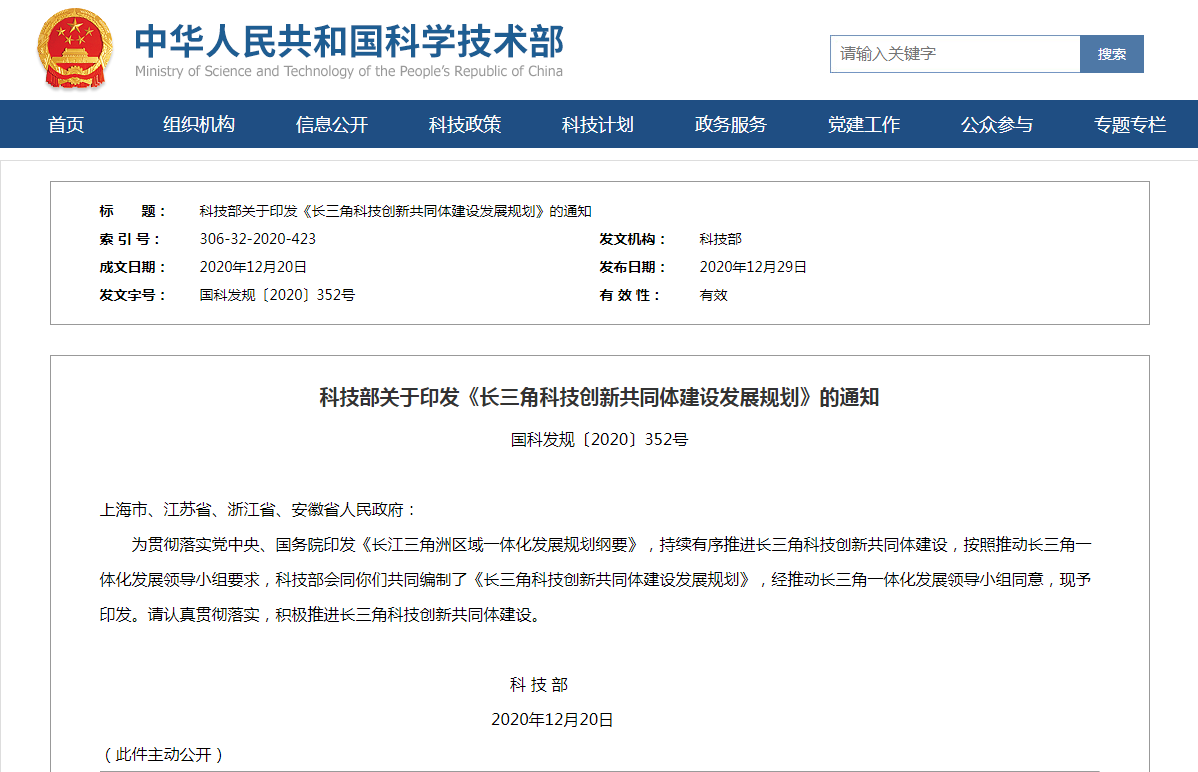Screen dimensions: 1198x772
Task: Click the document title in metadata table
Action: pyautogui.click(x=395, y=211)
